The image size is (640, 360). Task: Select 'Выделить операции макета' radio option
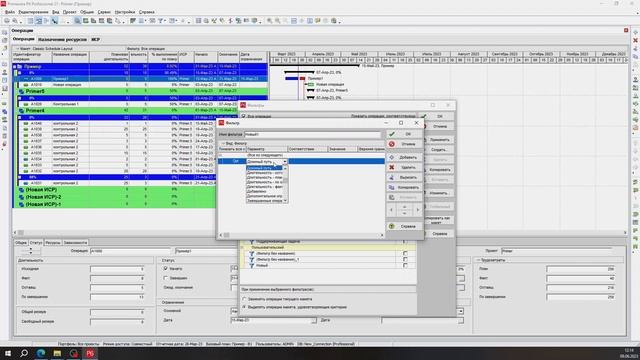click(x=244, y=307)
